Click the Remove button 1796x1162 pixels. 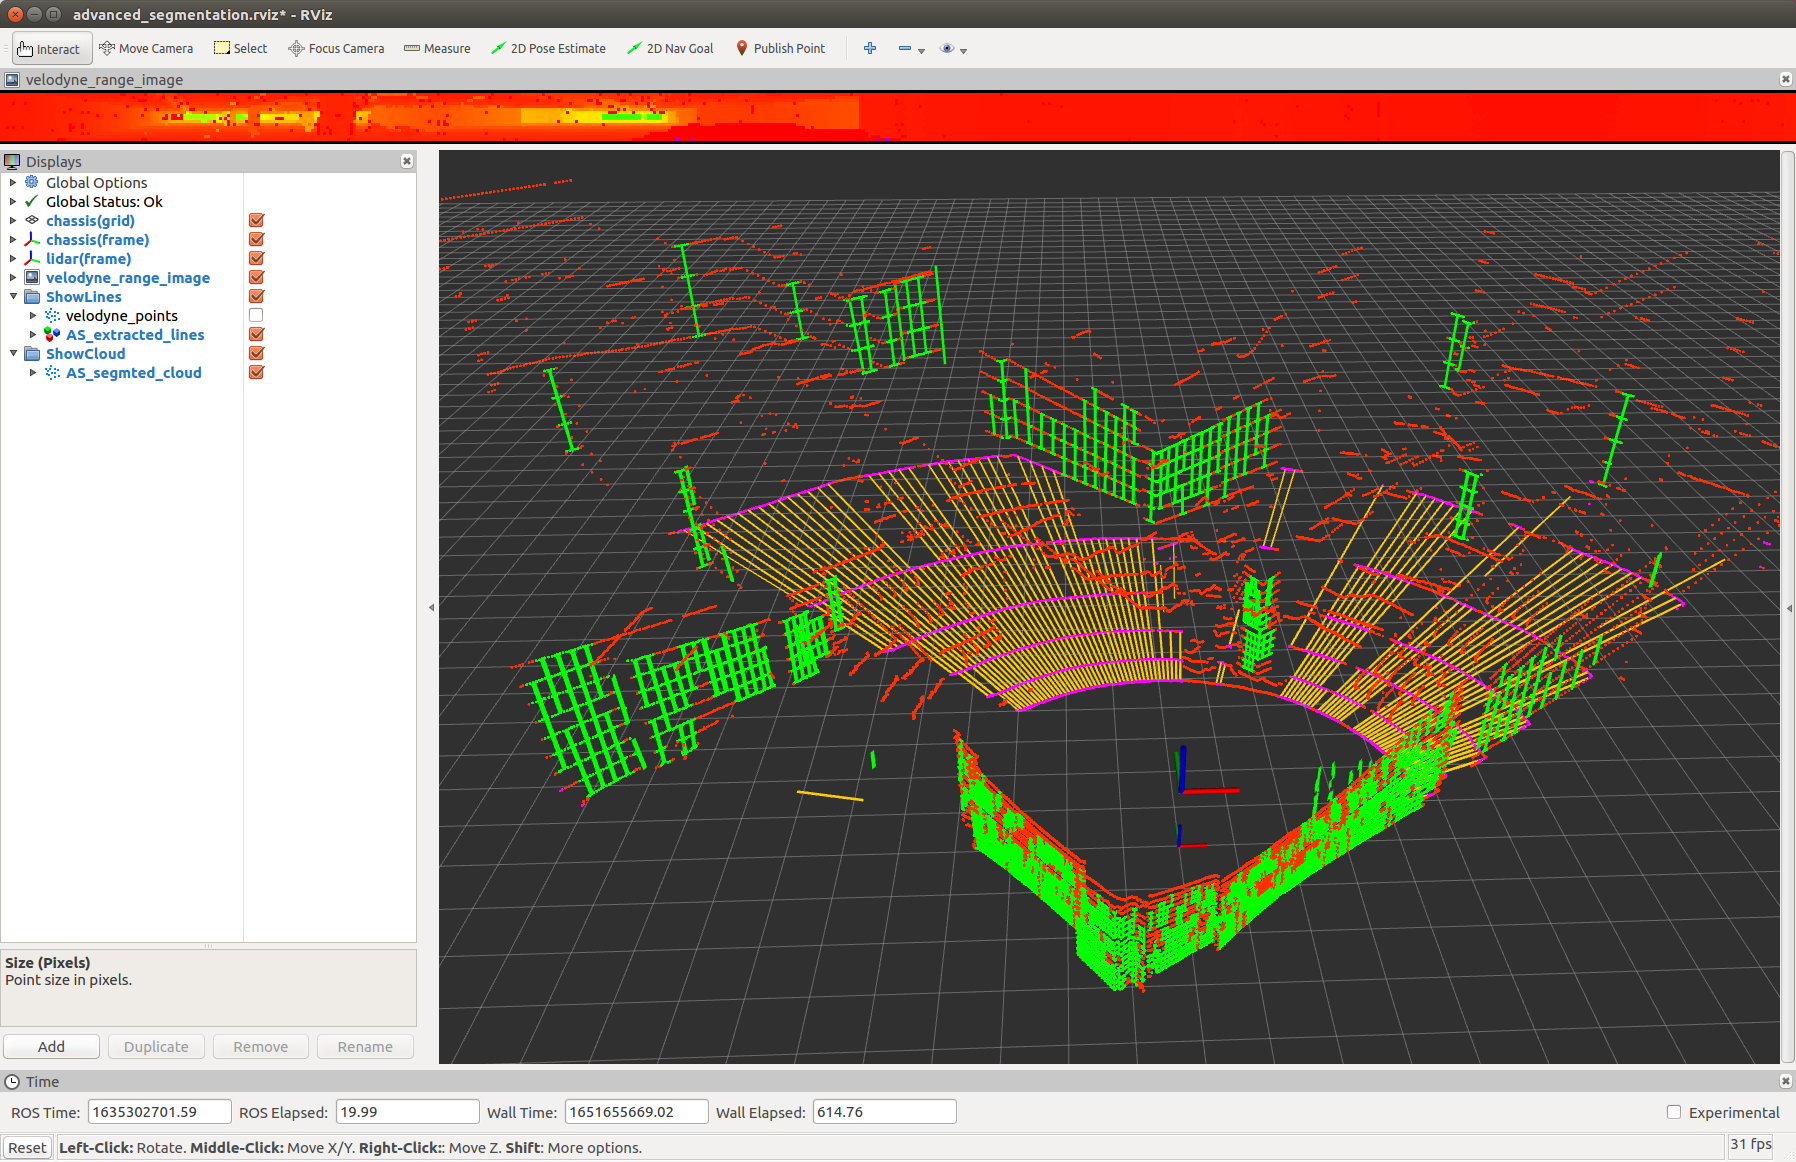pyautogui.click(x=260, y=1046)
